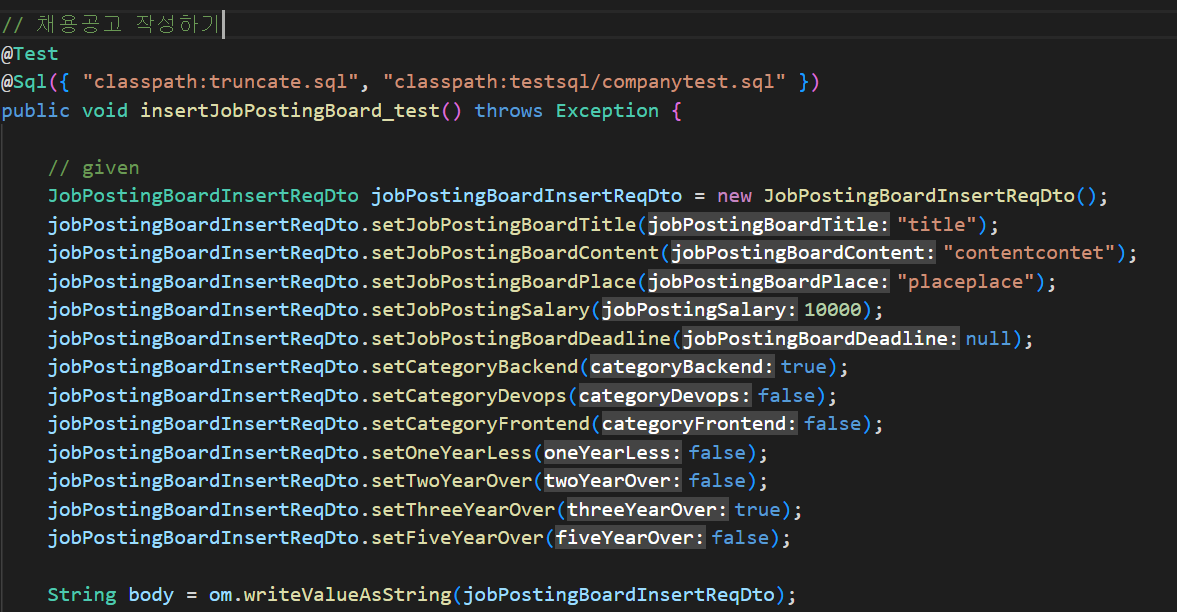Click the JobPostingBoardInsertReqDto() constructor call
Viewport: 1177px width, 612px height.
click(930, 196)
